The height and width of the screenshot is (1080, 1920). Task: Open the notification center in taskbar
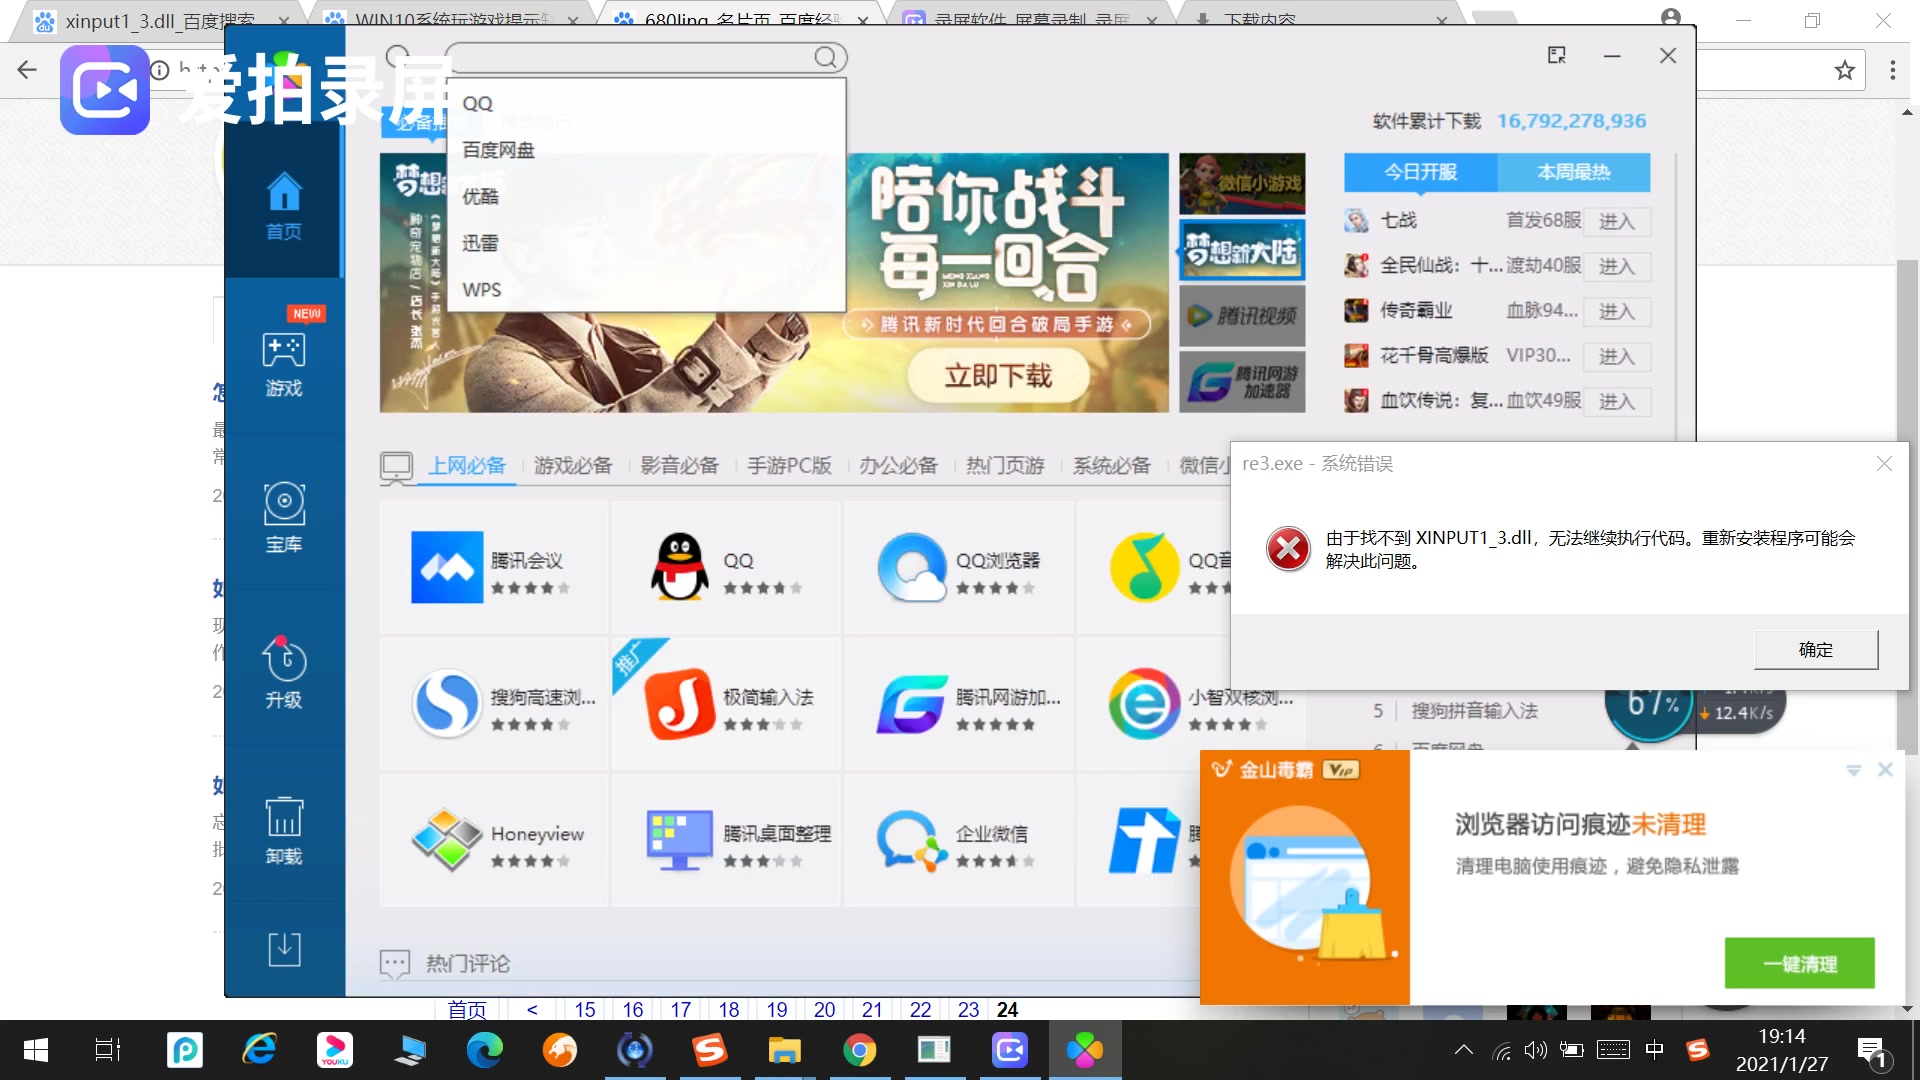point(1874,1053)
